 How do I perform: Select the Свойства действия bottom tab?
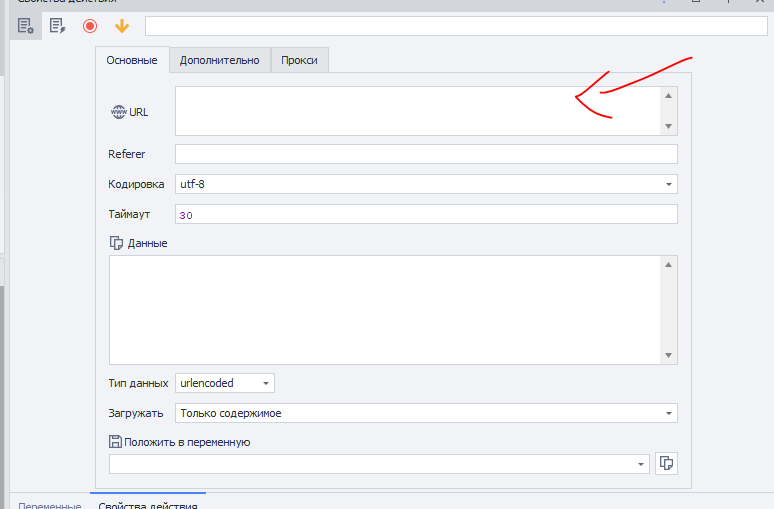click(x=148, y=505)
